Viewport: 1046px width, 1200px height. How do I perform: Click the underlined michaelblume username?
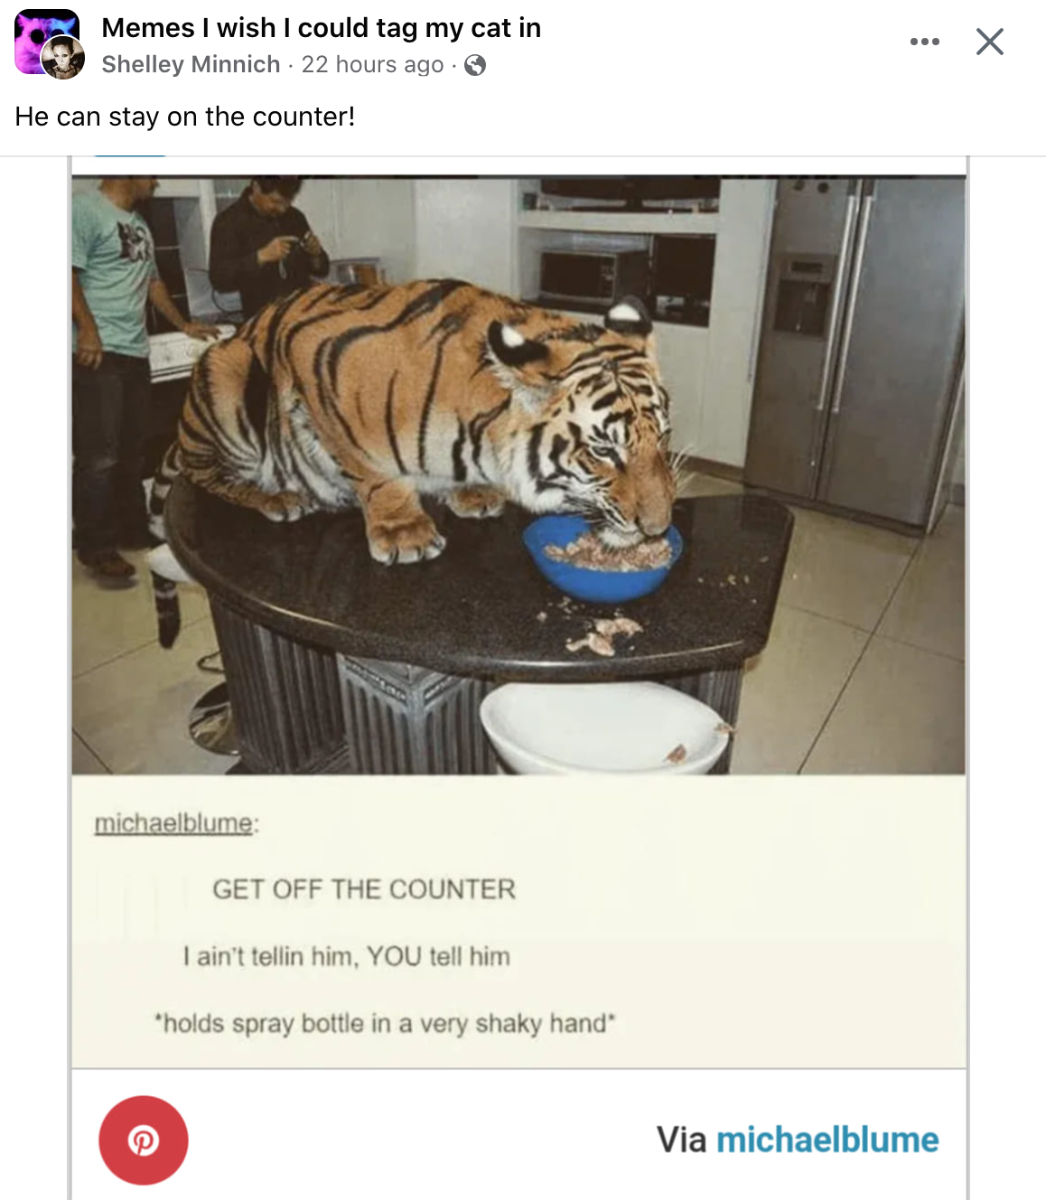tap(175, 823)
